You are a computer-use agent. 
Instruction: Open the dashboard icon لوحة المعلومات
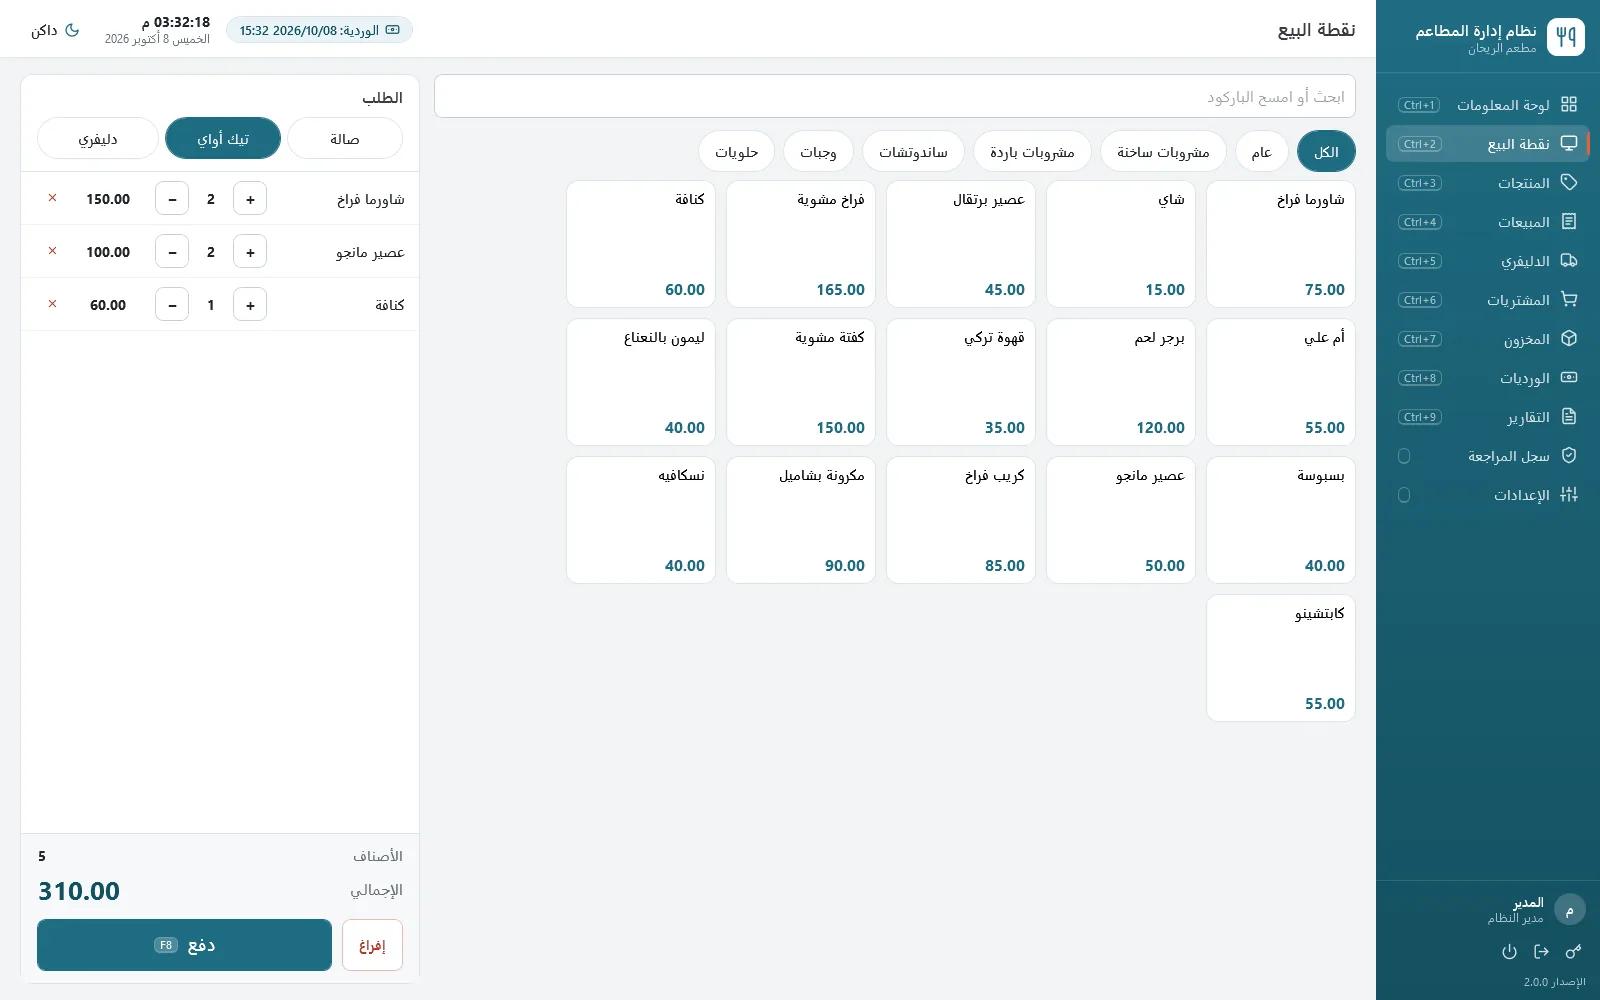(x=1569, y=105)
